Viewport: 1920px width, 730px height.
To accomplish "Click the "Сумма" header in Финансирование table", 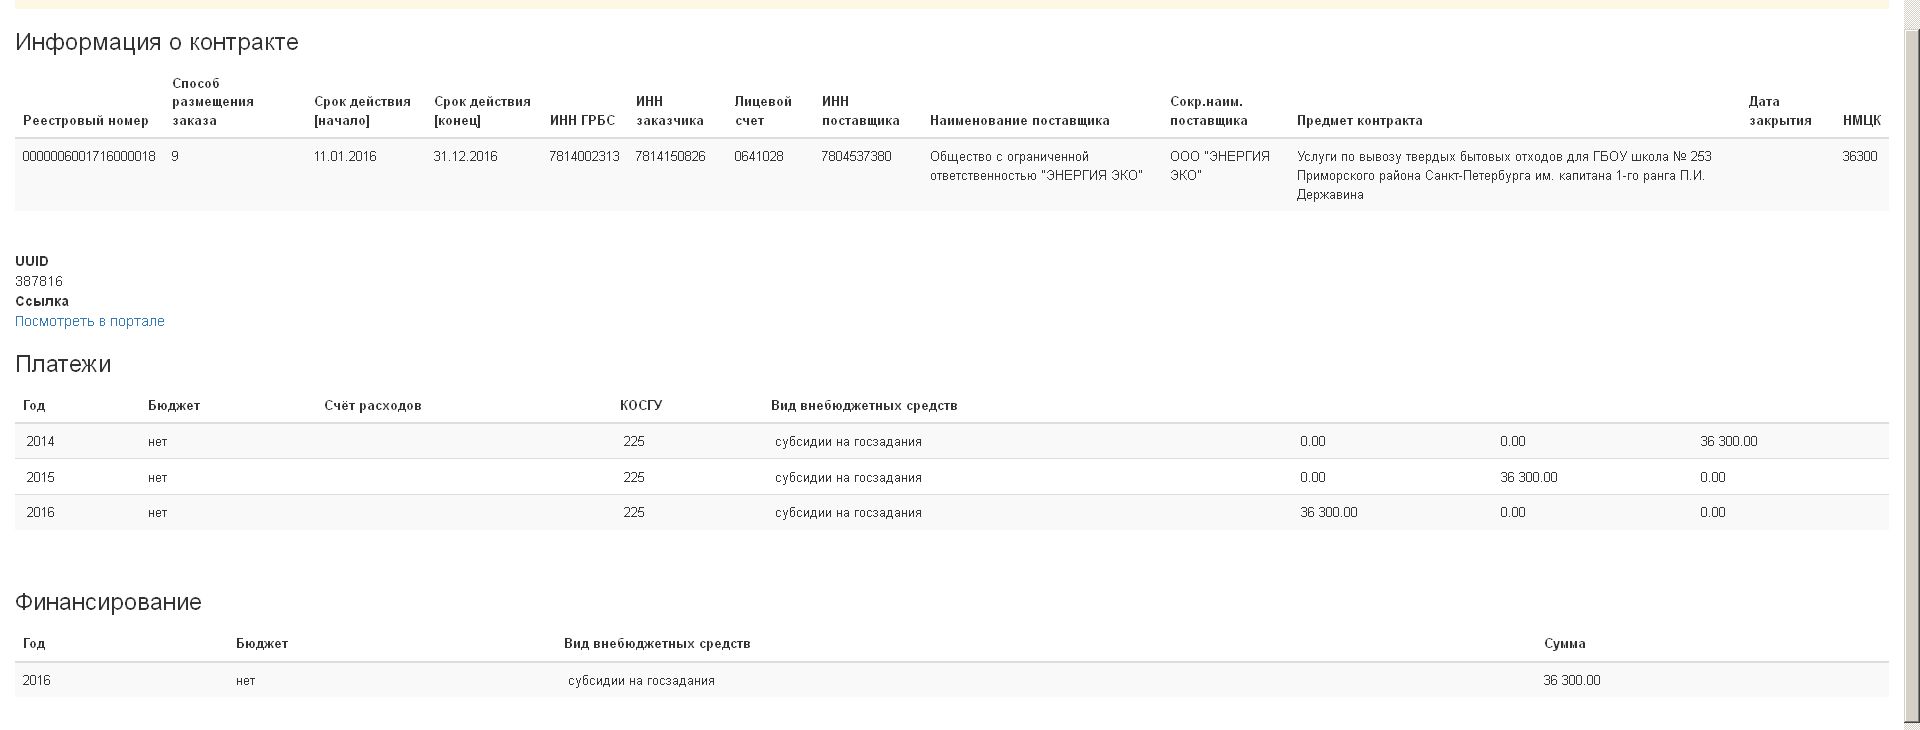I will click(x=1564, y=643).
